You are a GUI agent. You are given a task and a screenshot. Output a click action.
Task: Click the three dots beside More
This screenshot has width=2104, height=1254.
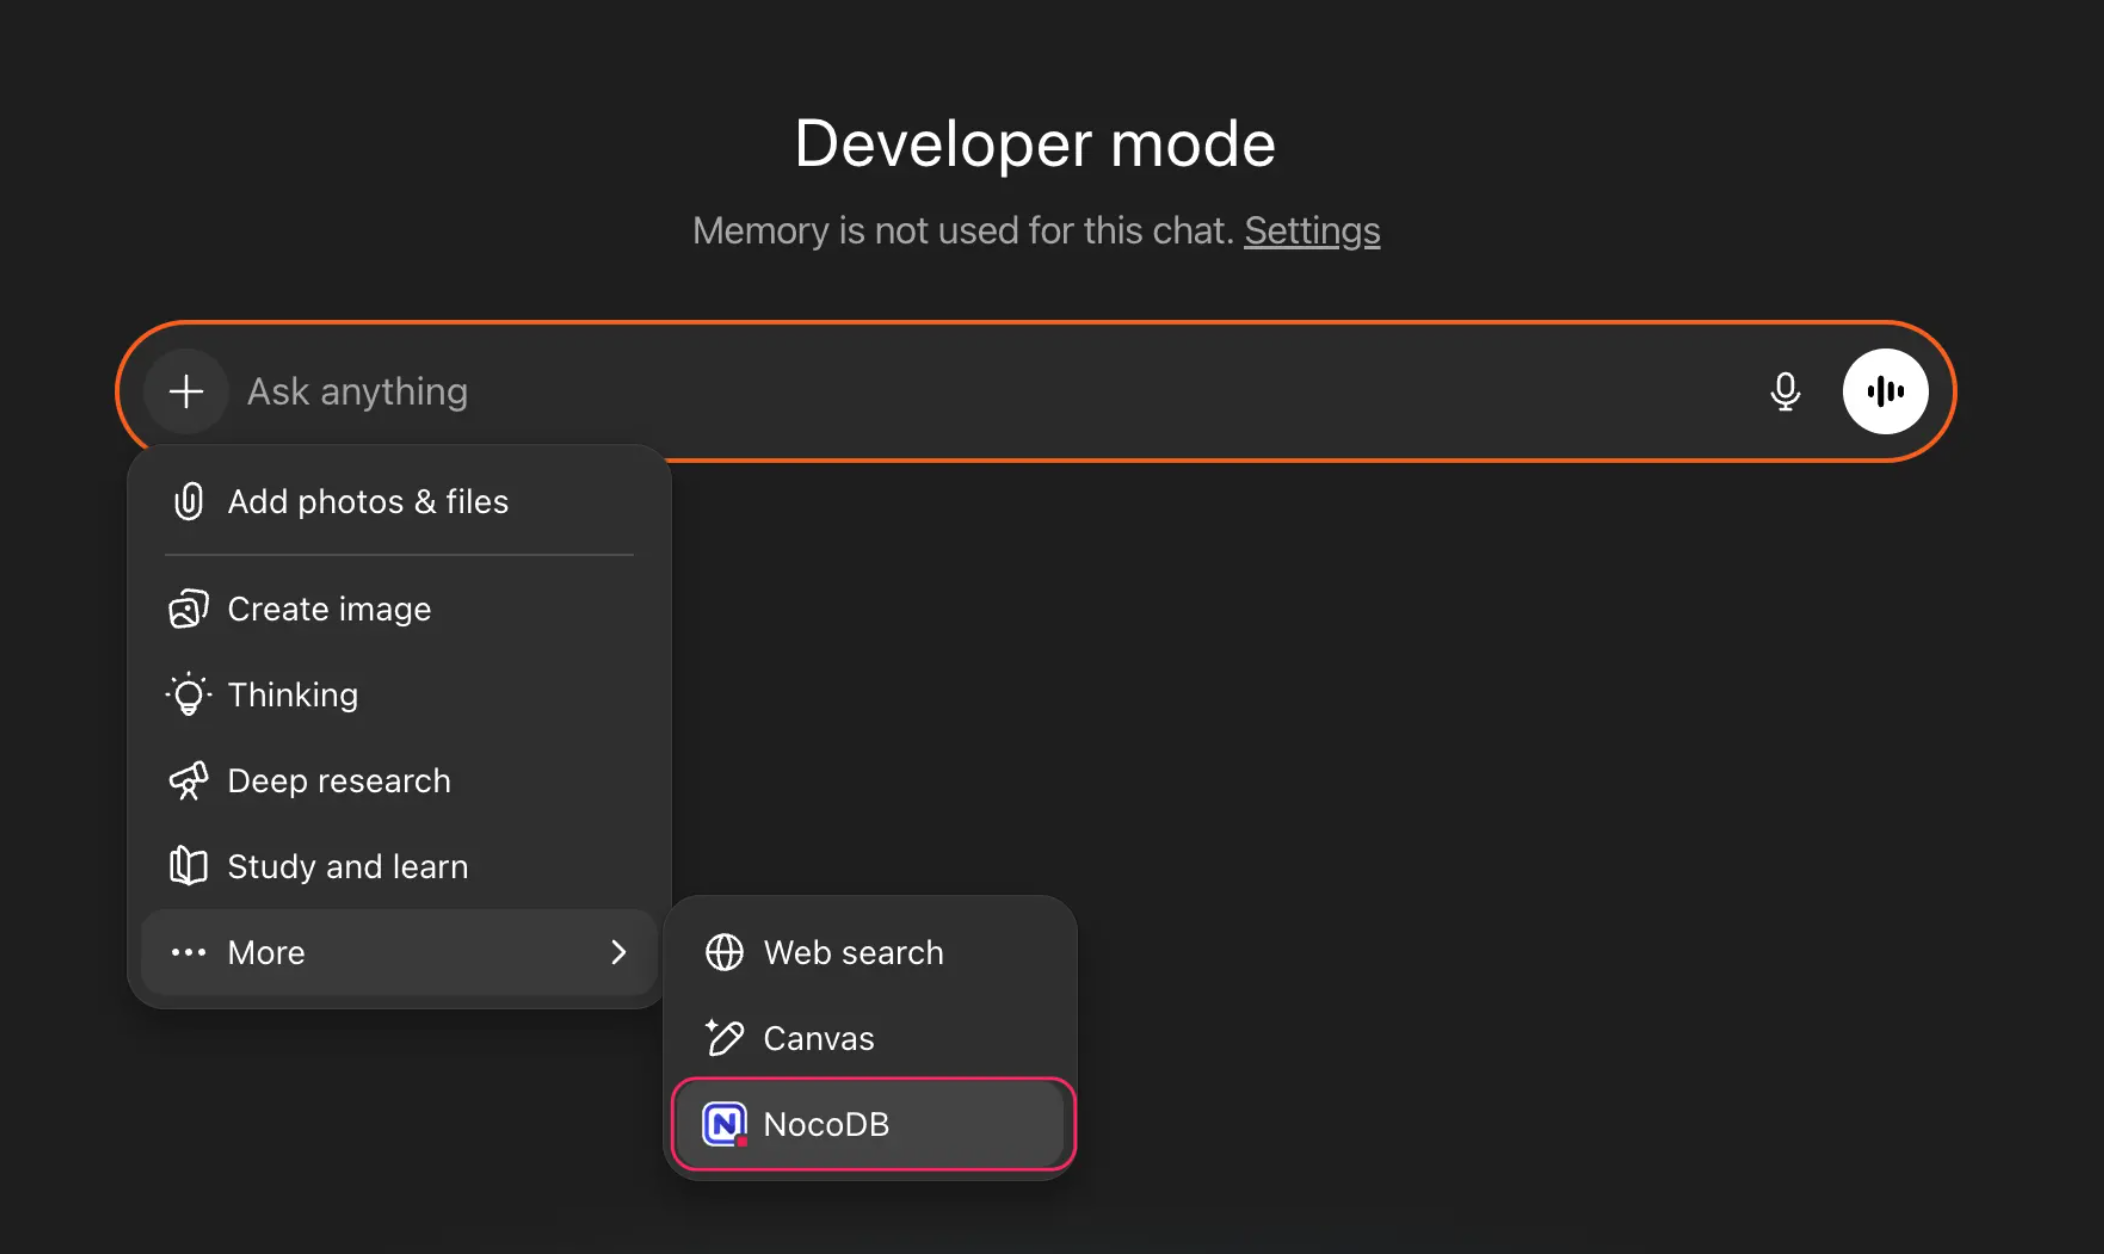188,952
